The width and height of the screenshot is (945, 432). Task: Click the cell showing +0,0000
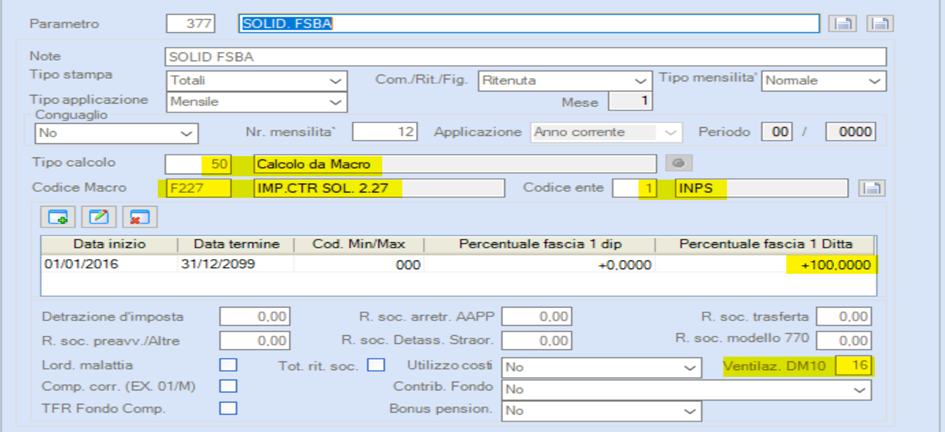point(539,265)
